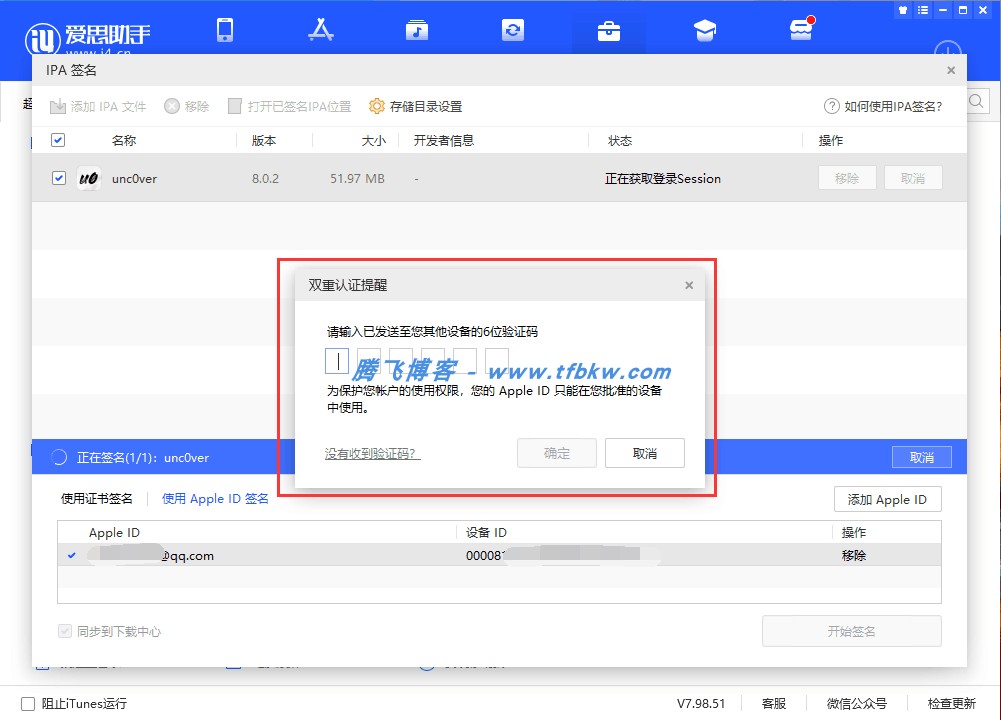Select the toolbox icon in the top navigation
This screenshot has width=1001, height=720.
click(608, 30)
